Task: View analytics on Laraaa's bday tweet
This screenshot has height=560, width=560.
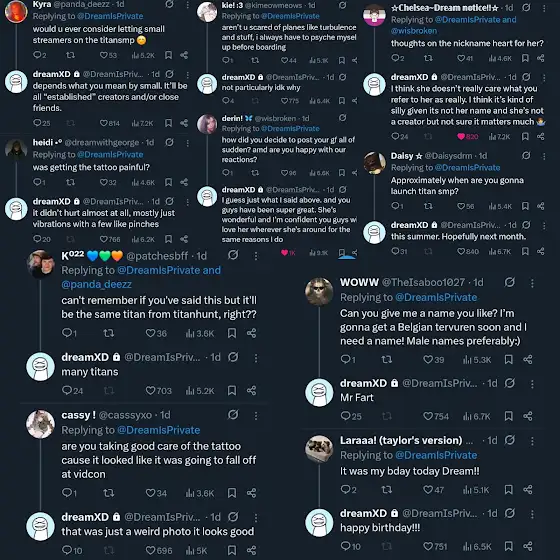Action: pos(476,490)
